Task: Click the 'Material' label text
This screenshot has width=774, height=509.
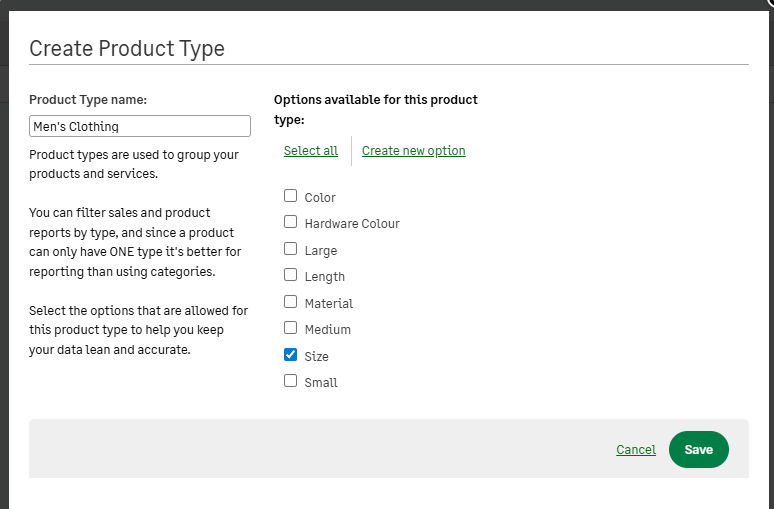Action: [x=329, y=303]
